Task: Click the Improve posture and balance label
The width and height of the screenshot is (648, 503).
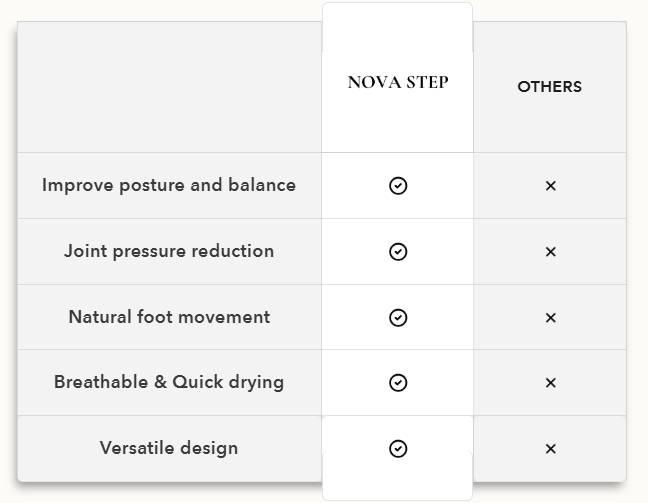Action: 169,185
